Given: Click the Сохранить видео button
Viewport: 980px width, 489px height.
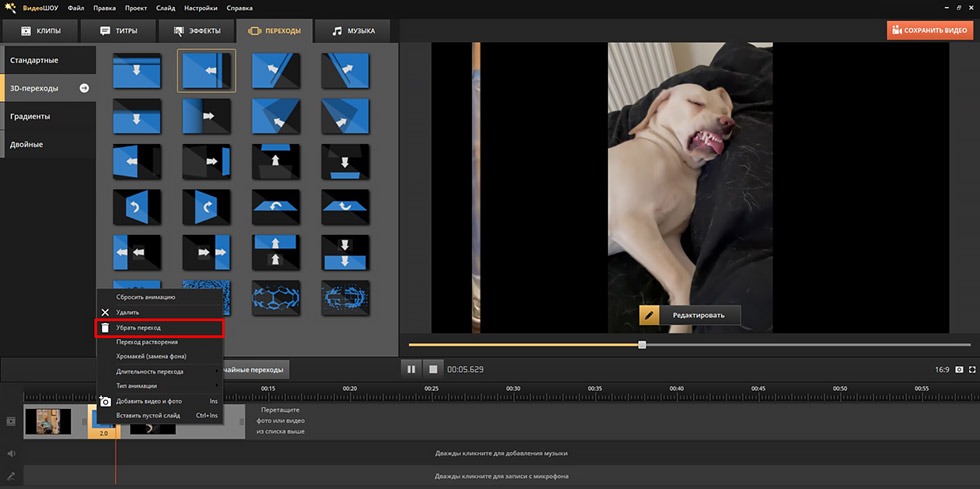Looking at the screenshot, I should [930, 30].
